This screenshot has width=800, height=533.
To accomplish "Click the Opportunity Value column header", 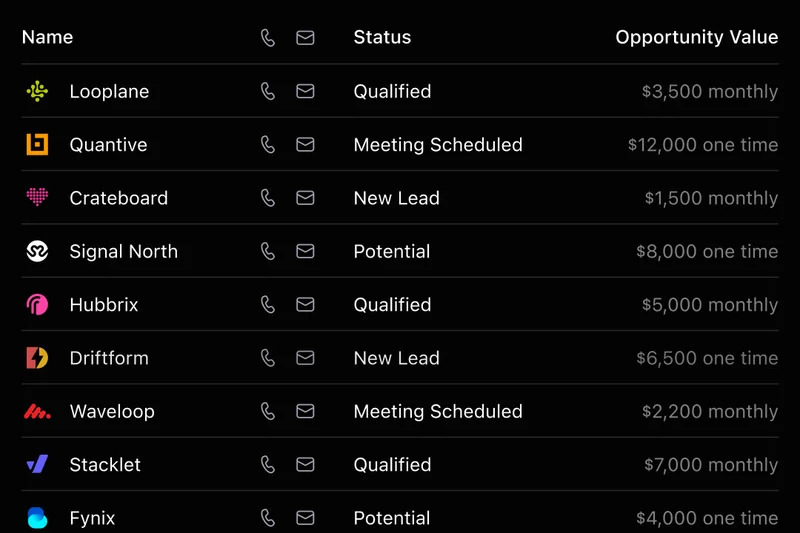I will [696, 37].
